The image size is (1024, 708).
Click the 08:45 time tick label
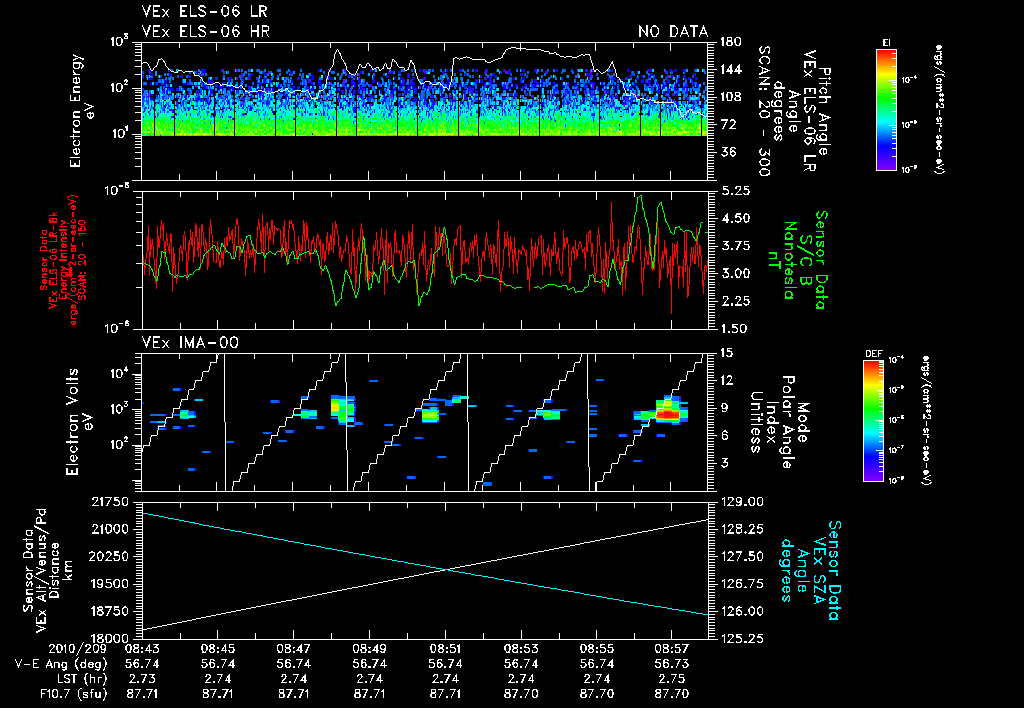(217, 650)
